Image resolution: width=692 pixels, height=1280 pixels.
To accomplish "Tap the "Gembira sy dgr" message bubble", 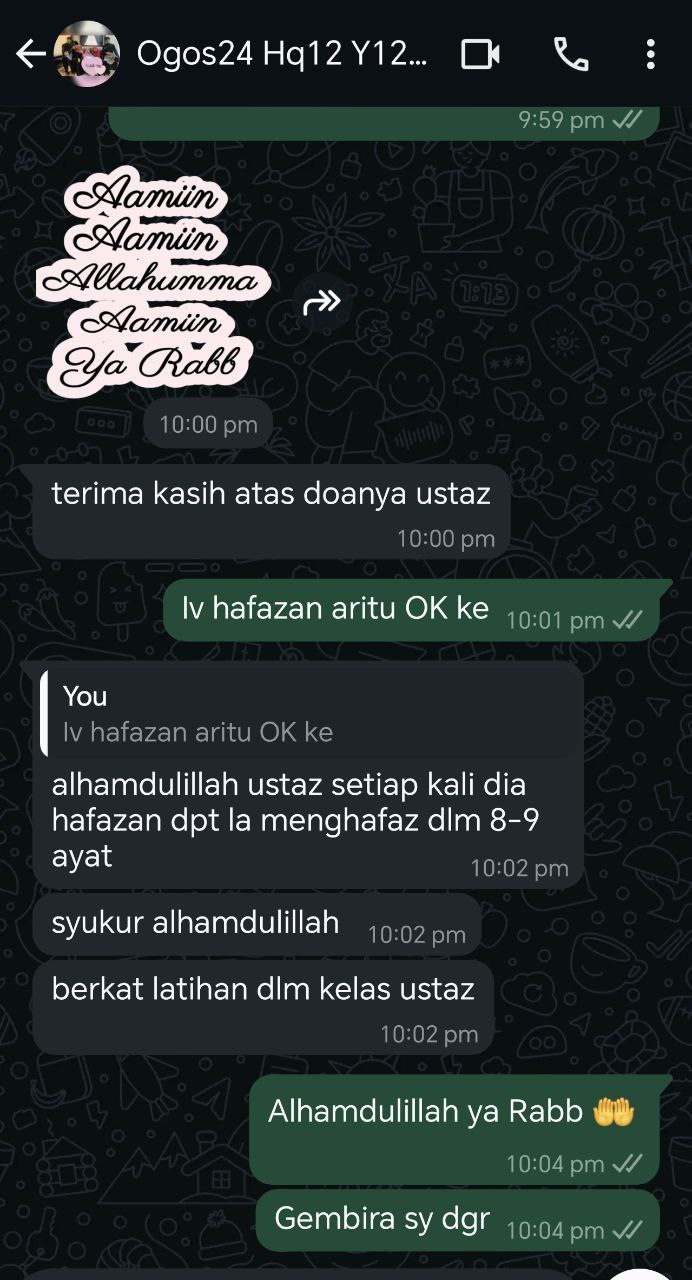I will point(457,1220).
